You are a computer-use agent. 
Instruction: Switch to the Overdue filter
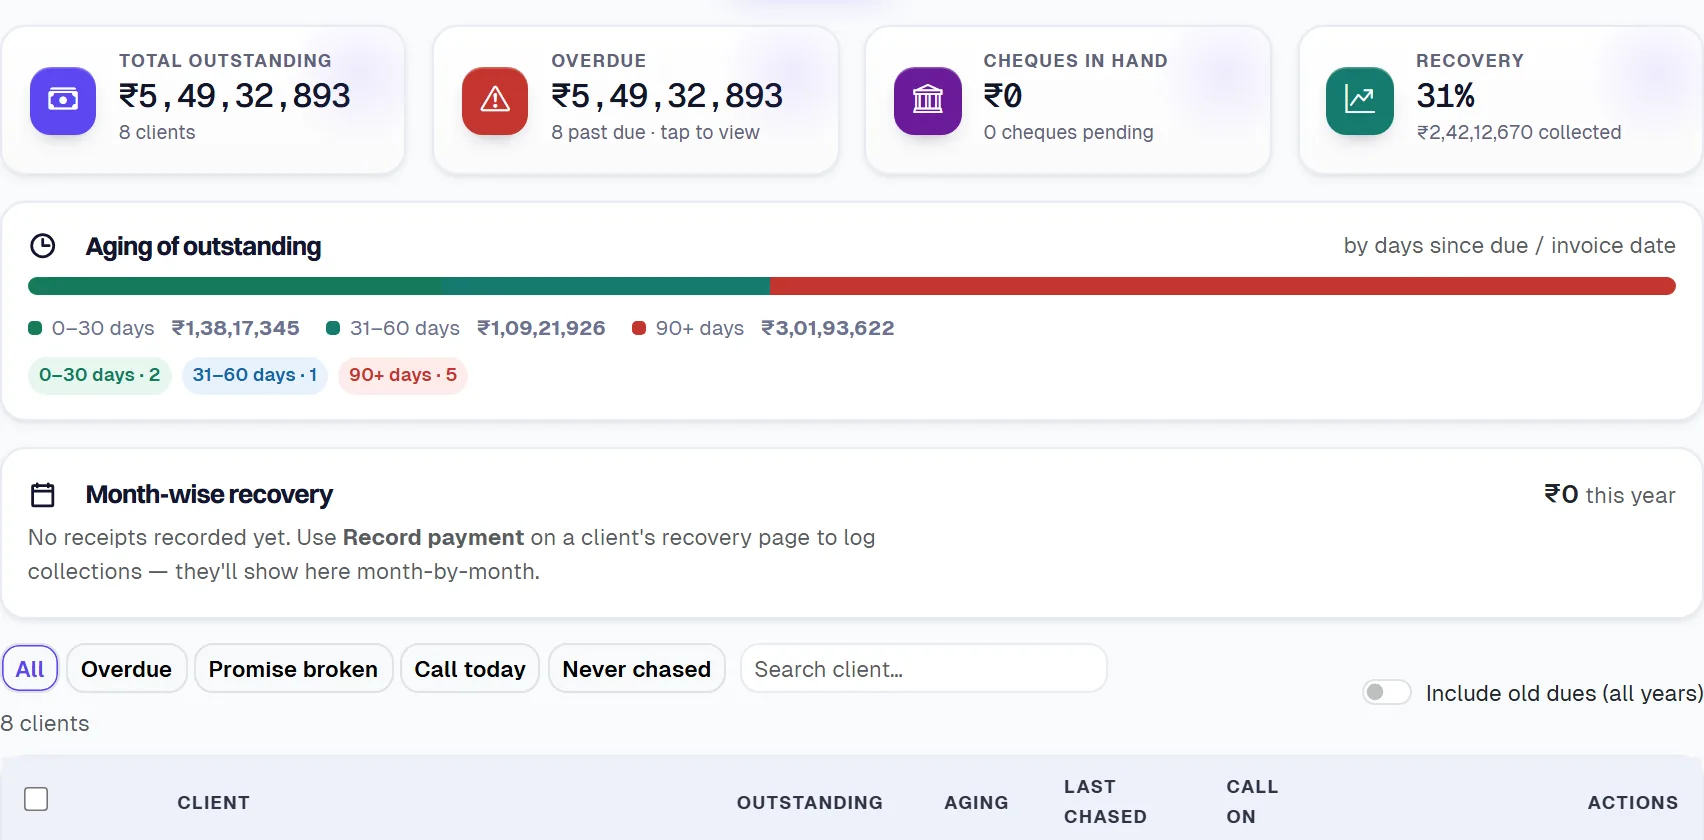tap(126, 668)
